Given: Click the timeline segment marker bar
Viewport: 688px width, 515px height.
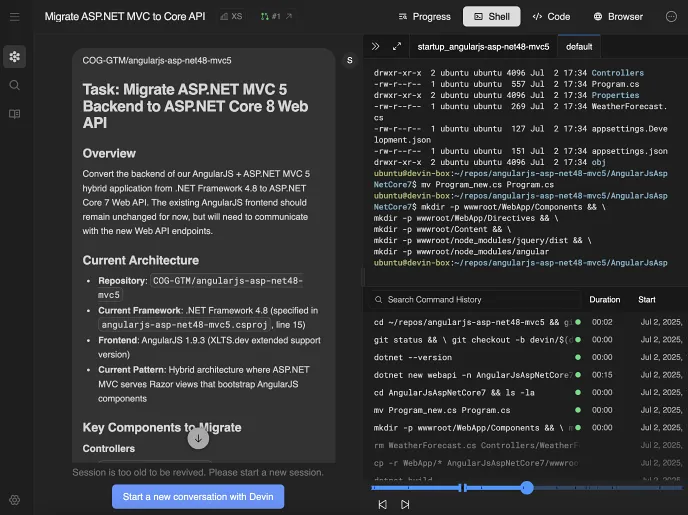Looking at the screenshot, I should [462, 487].
